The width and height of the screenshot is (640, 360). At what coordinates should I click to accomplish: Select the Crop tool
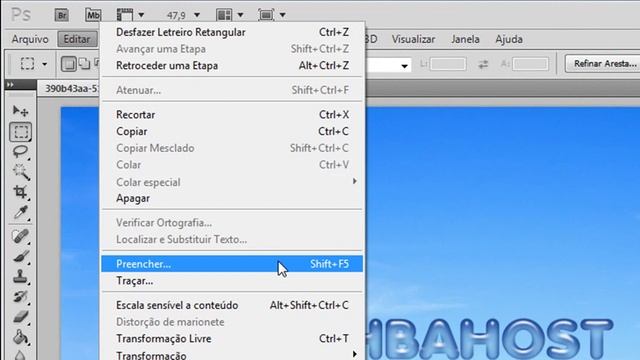click(20, 192)
